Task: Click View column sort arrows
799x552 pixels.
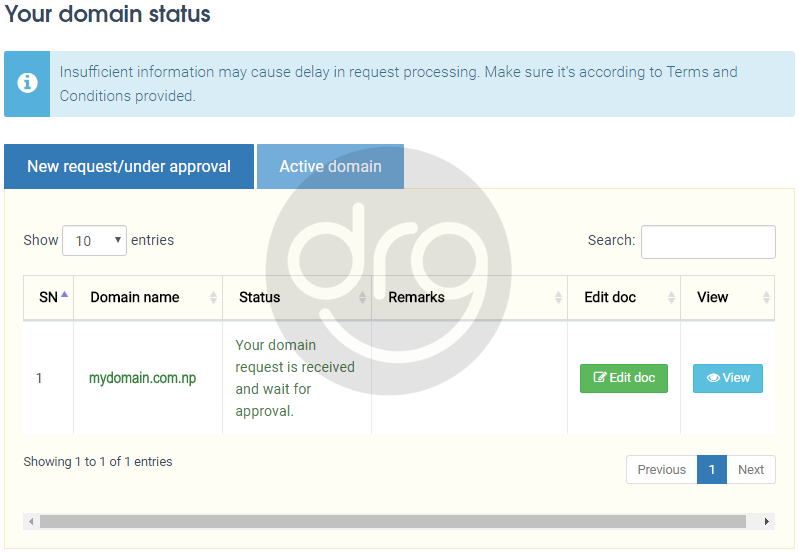Action: click(766, 298)
